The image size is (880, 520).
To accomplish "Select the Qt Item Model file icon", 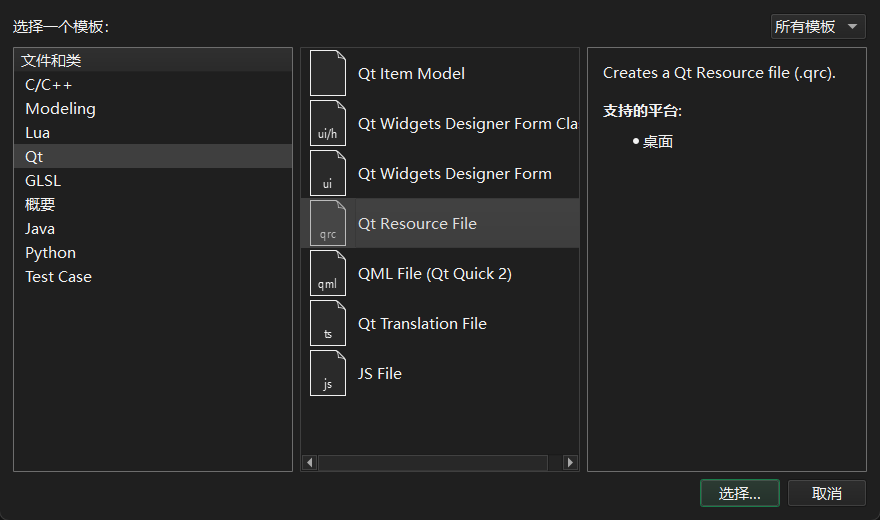I will pyautogui.click(x=328, y=73).
